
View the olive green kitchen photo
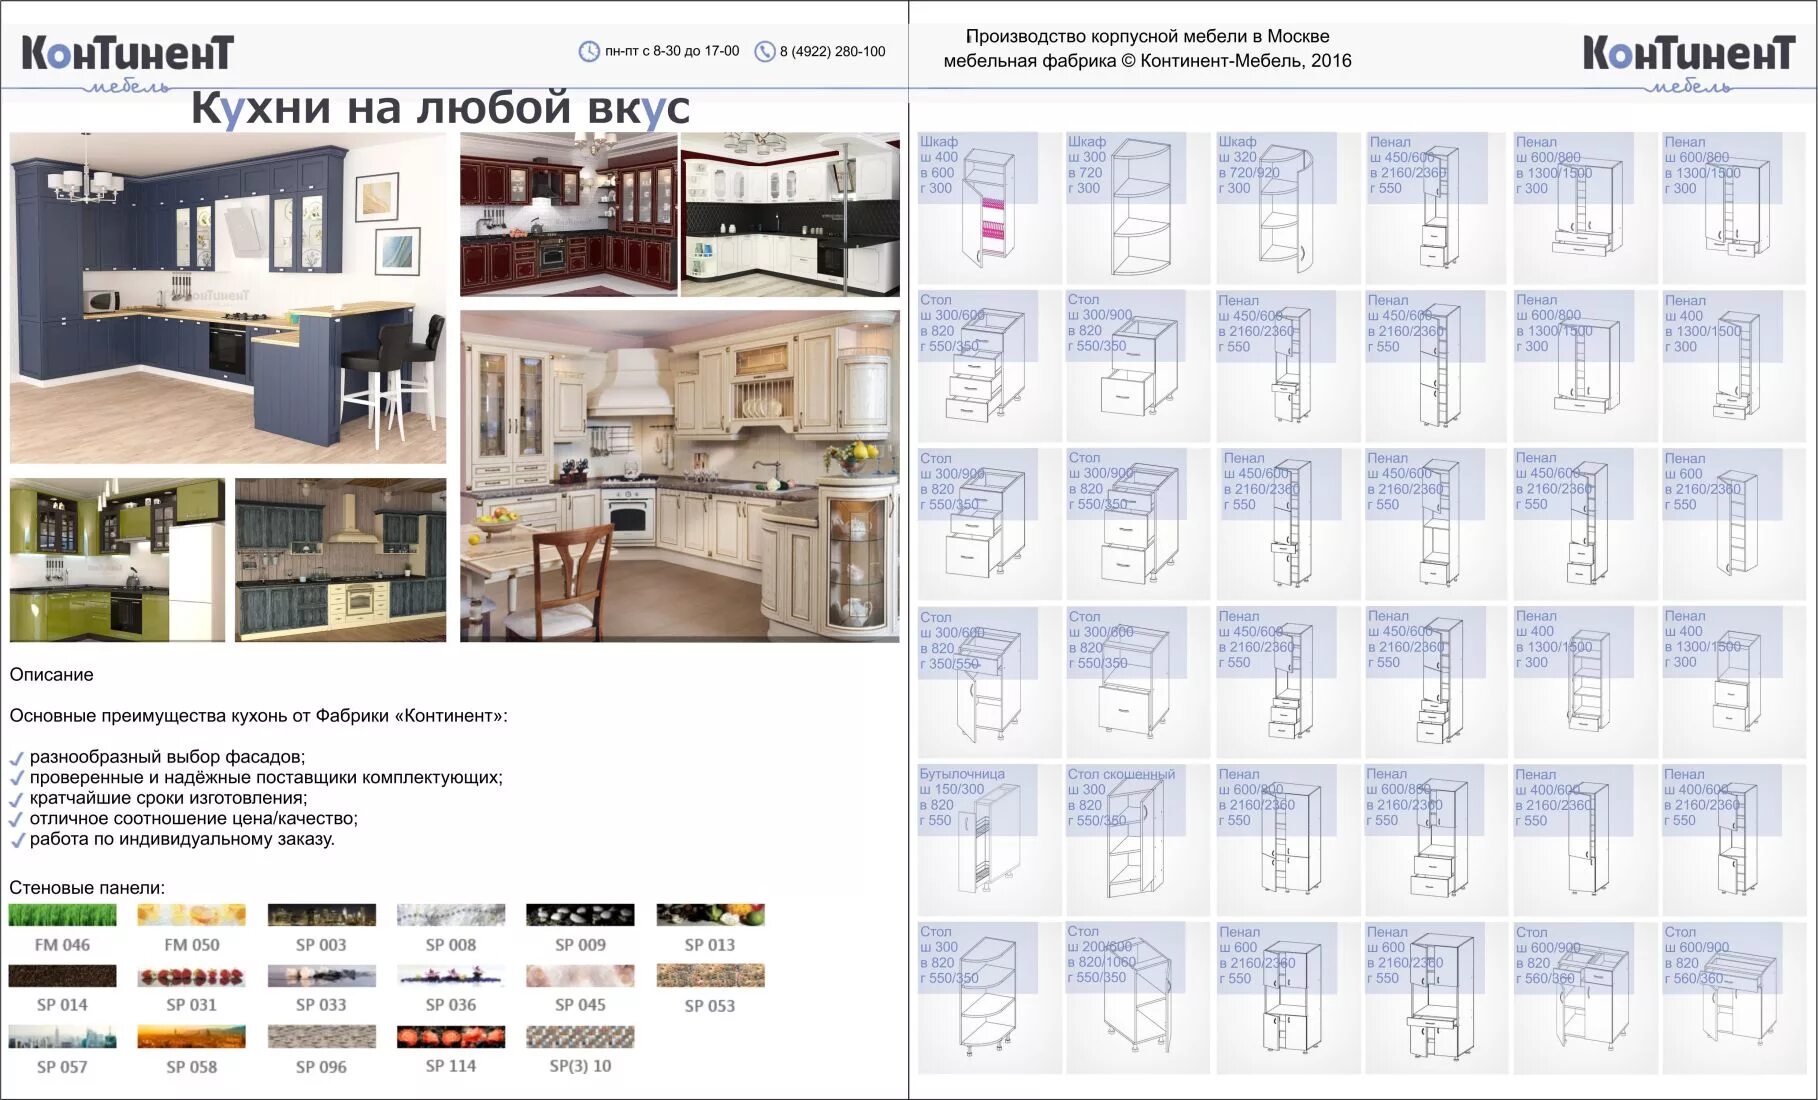coord(117,560)
